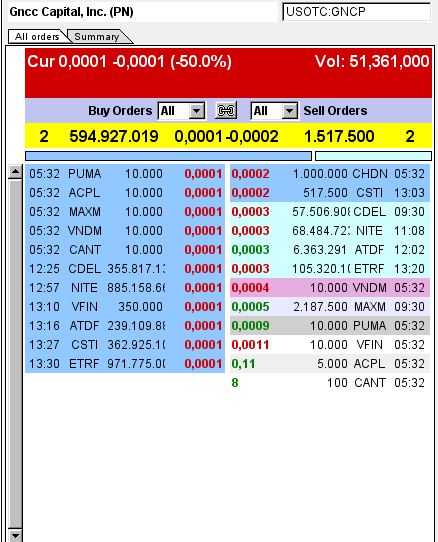Click the buy-side blue volume bar
This screenshot has width=438, height=542.
pyautogui.click(x=168, y=156)
